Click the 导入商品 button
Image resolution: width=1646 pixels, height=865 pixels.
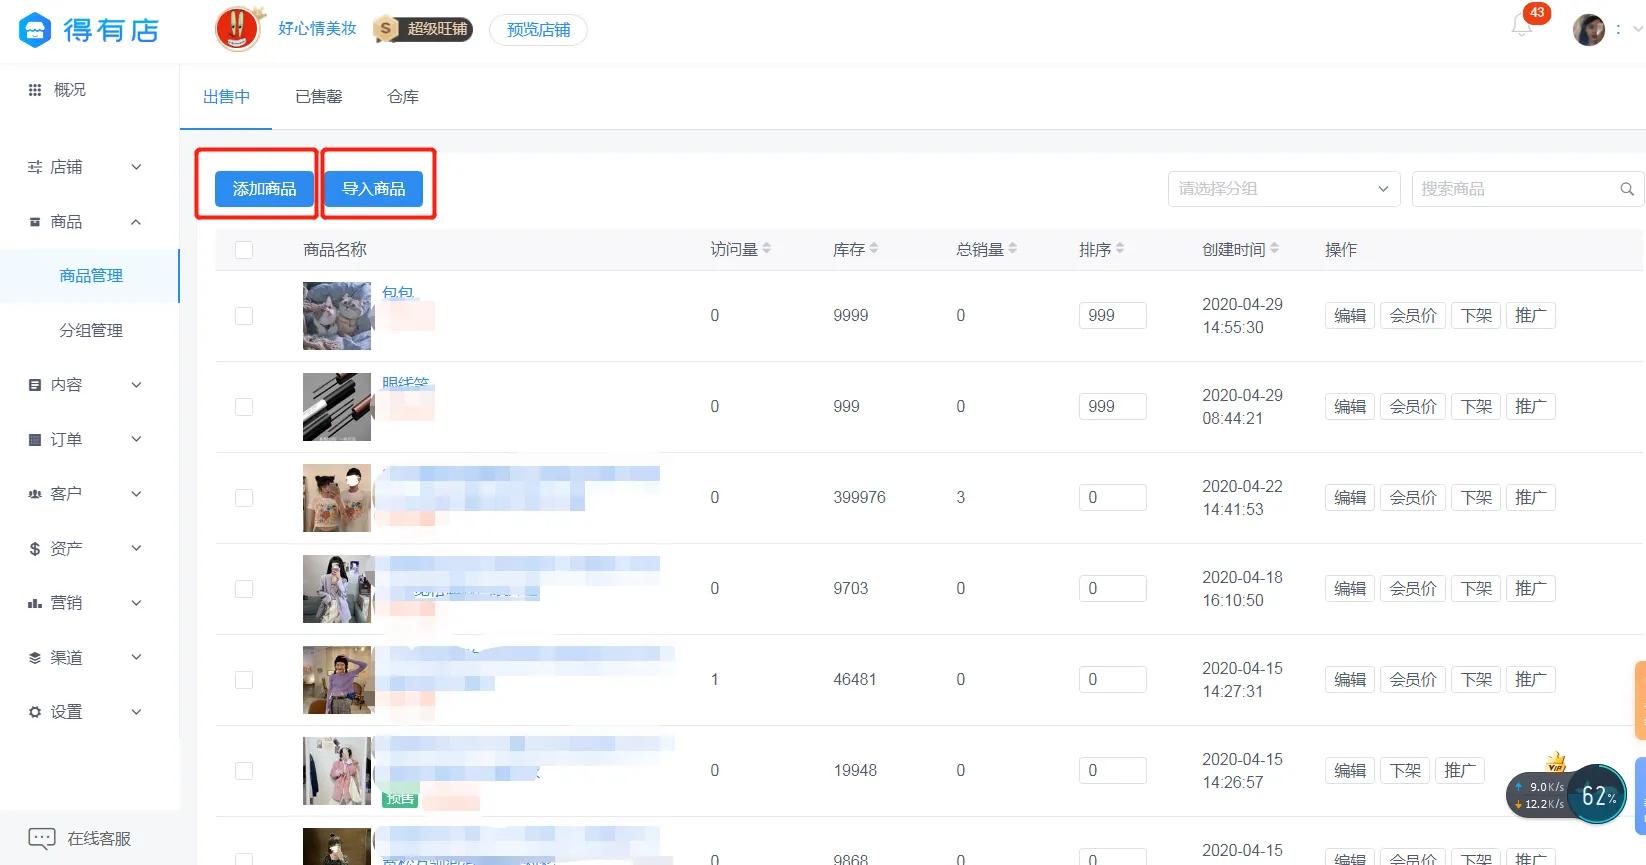(x=373, y=189)
